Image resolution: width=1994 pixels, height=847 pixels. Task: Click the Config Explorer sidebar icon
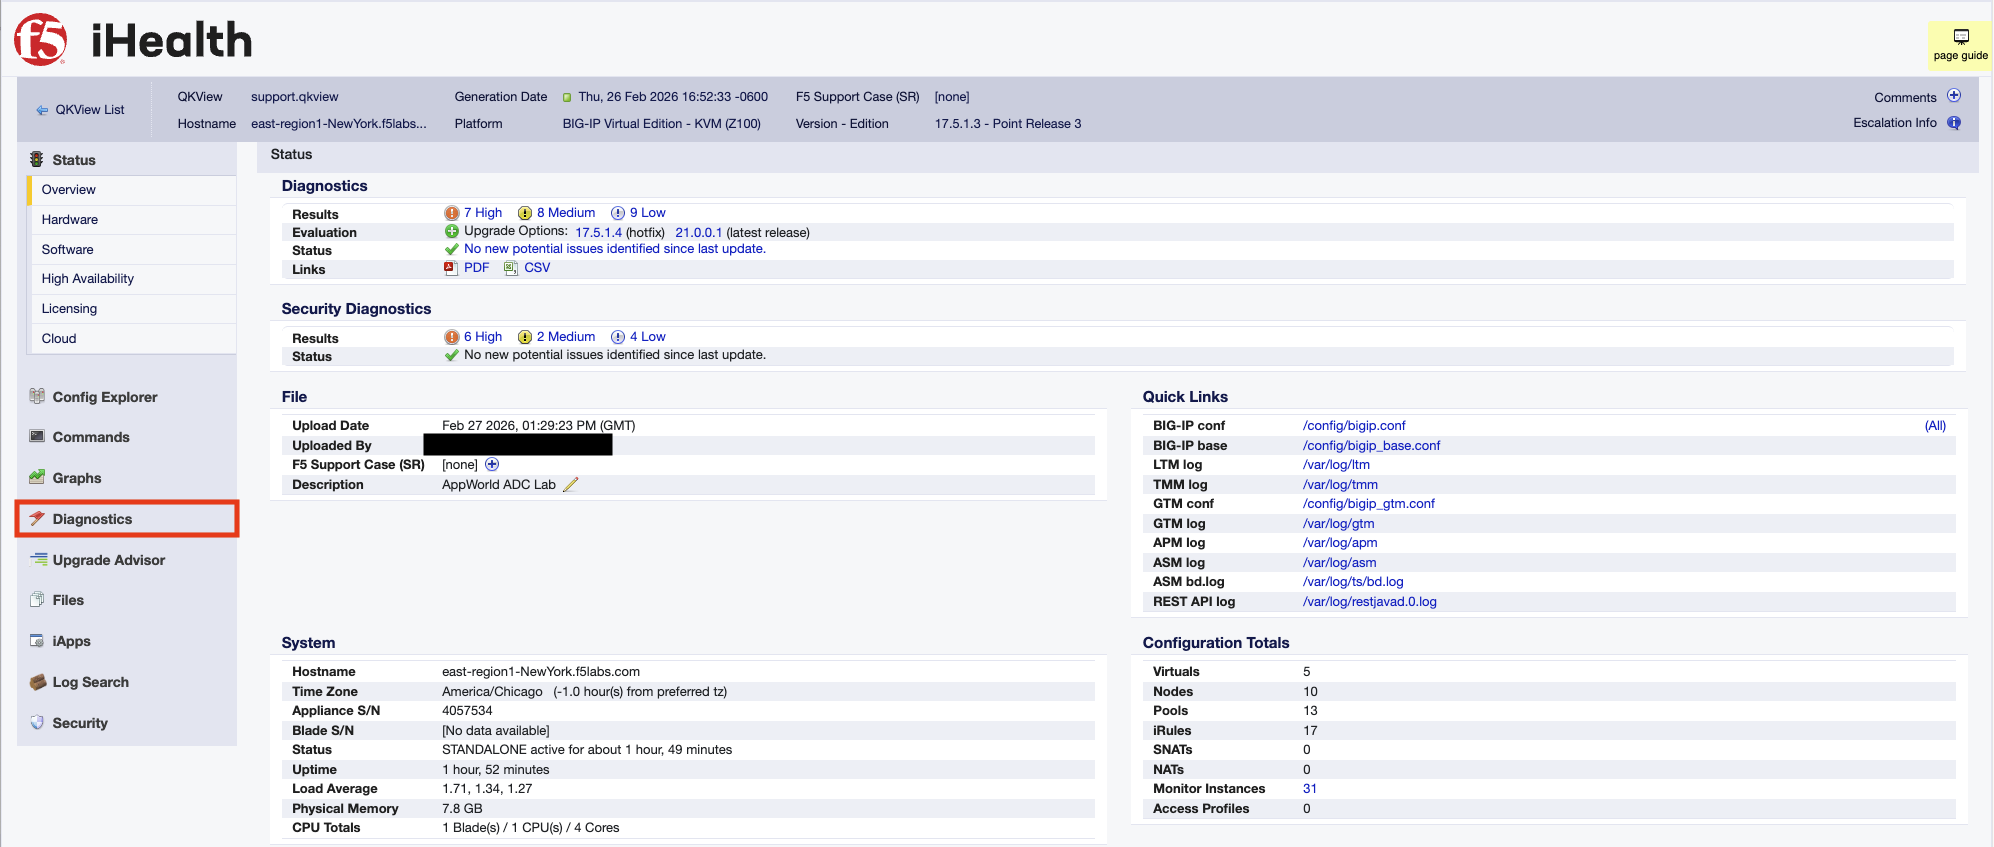tap(37, 396)
